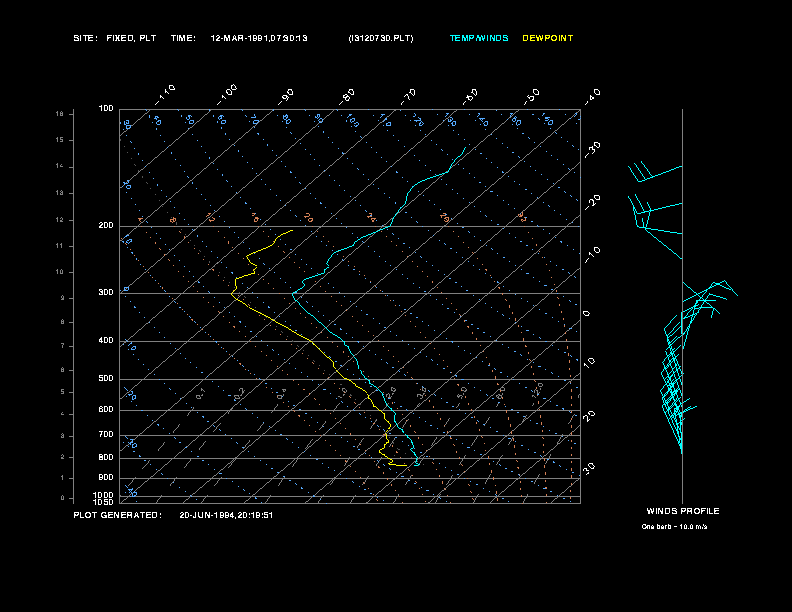Click the 0 label on right temperature scale
Image resolution: width=792 pixels, height=612 pixels.
[586, 314]
